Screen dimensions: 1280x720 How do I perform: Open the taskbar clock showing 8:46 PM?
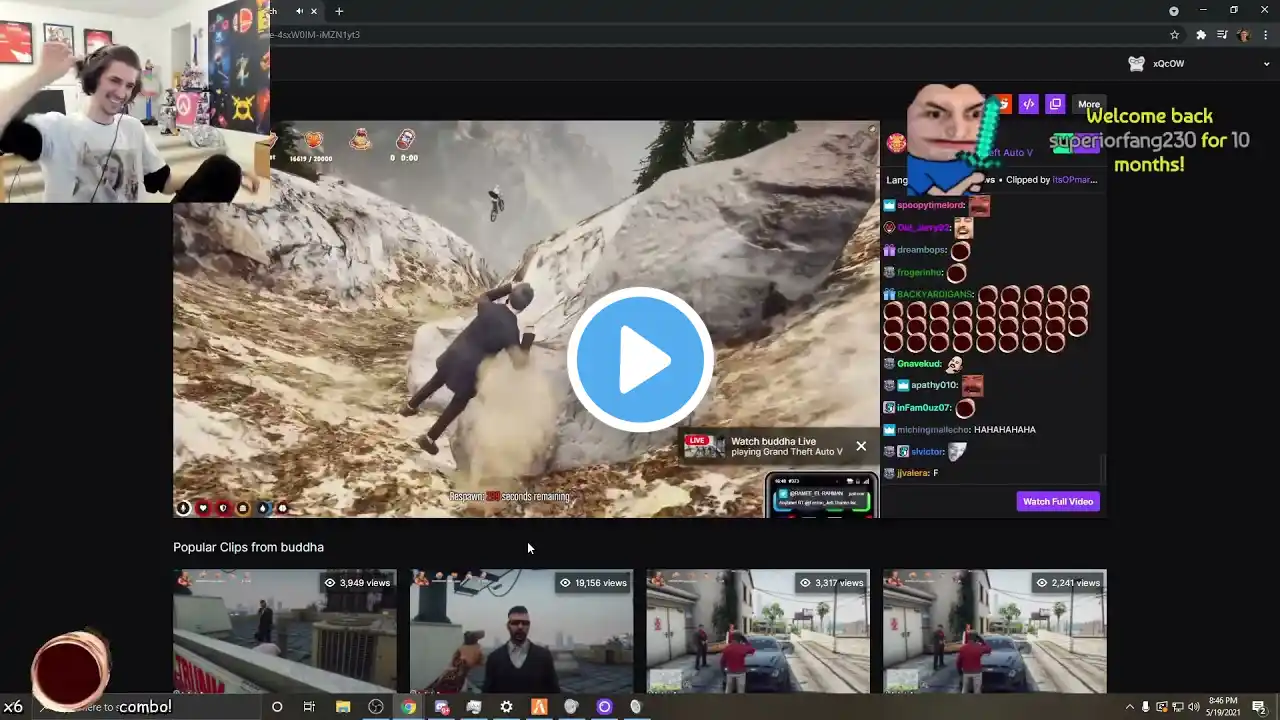pyautogui.click(x=1222, y=707)
